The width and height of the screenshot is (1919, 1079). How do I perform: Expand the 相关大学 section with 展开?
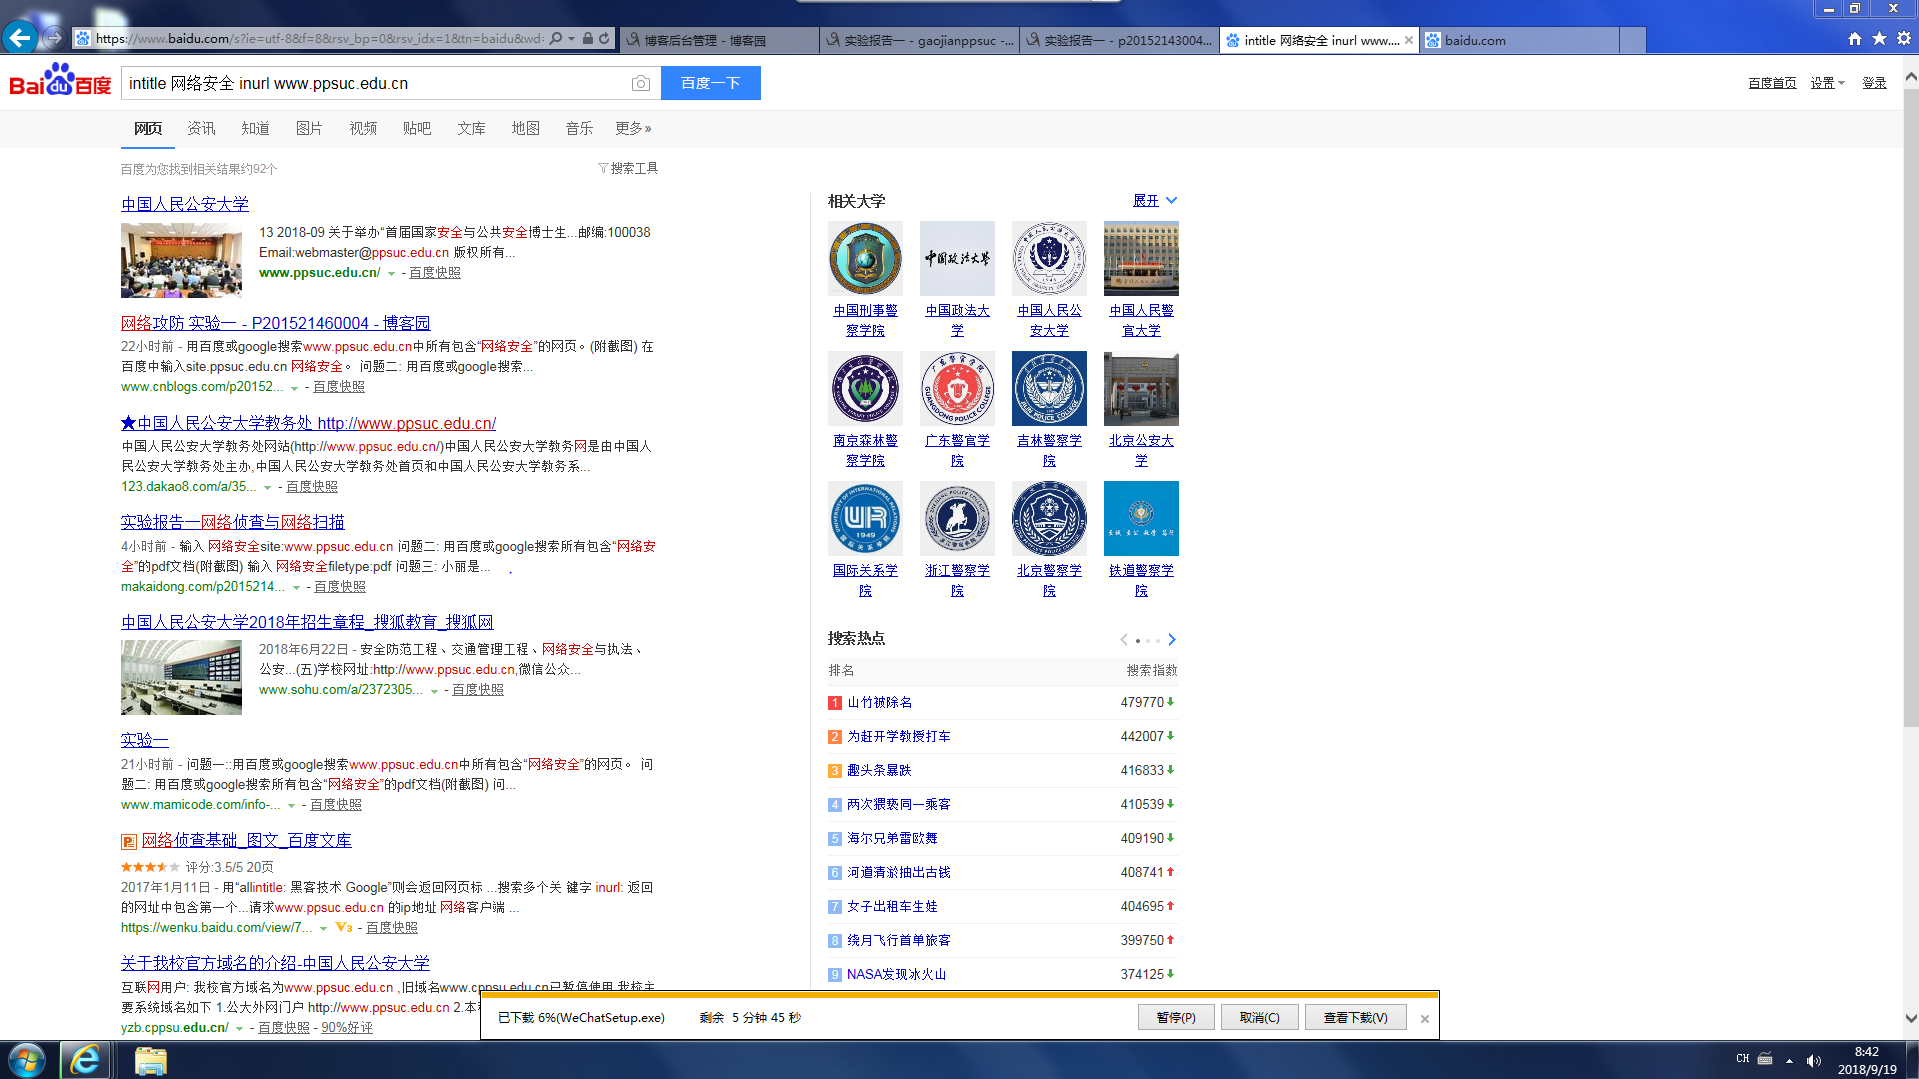coord(1155,200)
